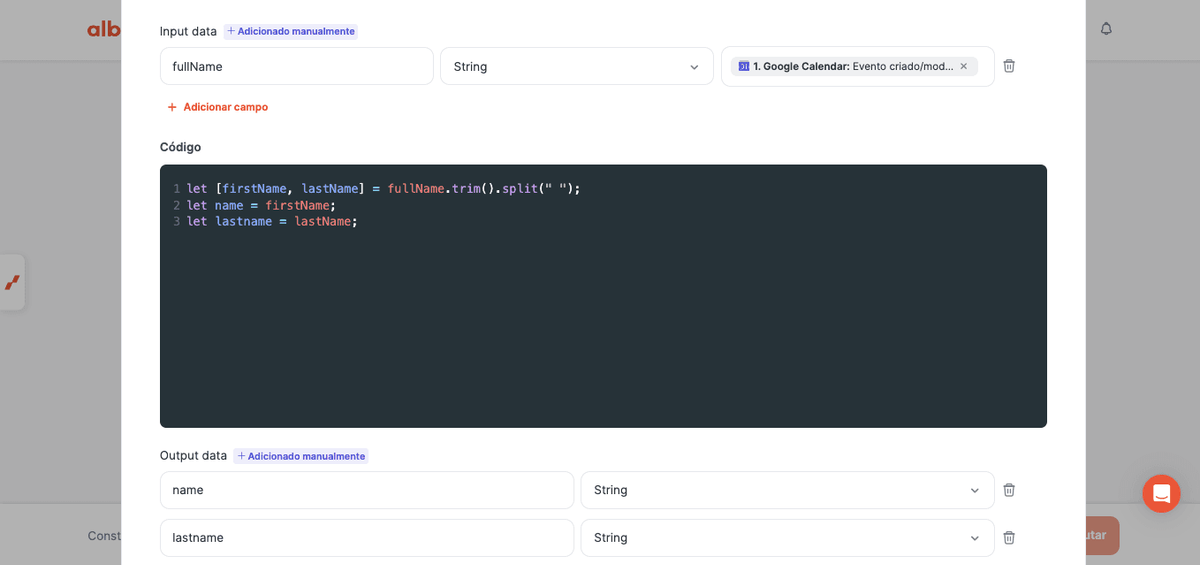Click code line 3 let lastname = lastName
The image size is (1200, 565).
(x=272, y=221)
